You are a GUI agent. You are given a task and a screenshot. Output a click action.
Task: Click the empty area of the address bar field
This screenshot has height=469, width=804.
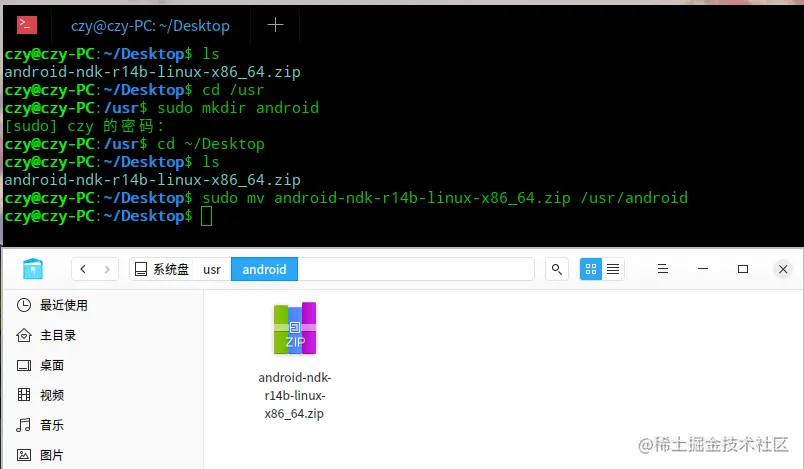pos(415,269)
